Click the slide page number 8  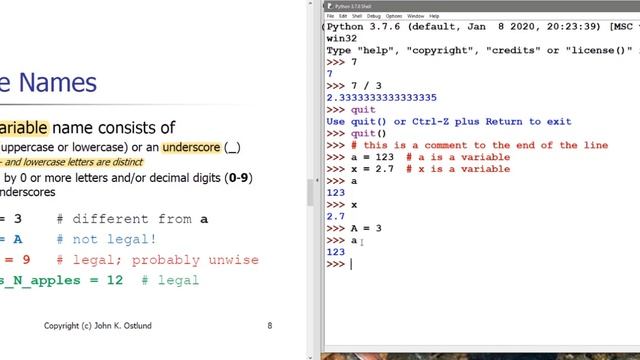[270, 326]
